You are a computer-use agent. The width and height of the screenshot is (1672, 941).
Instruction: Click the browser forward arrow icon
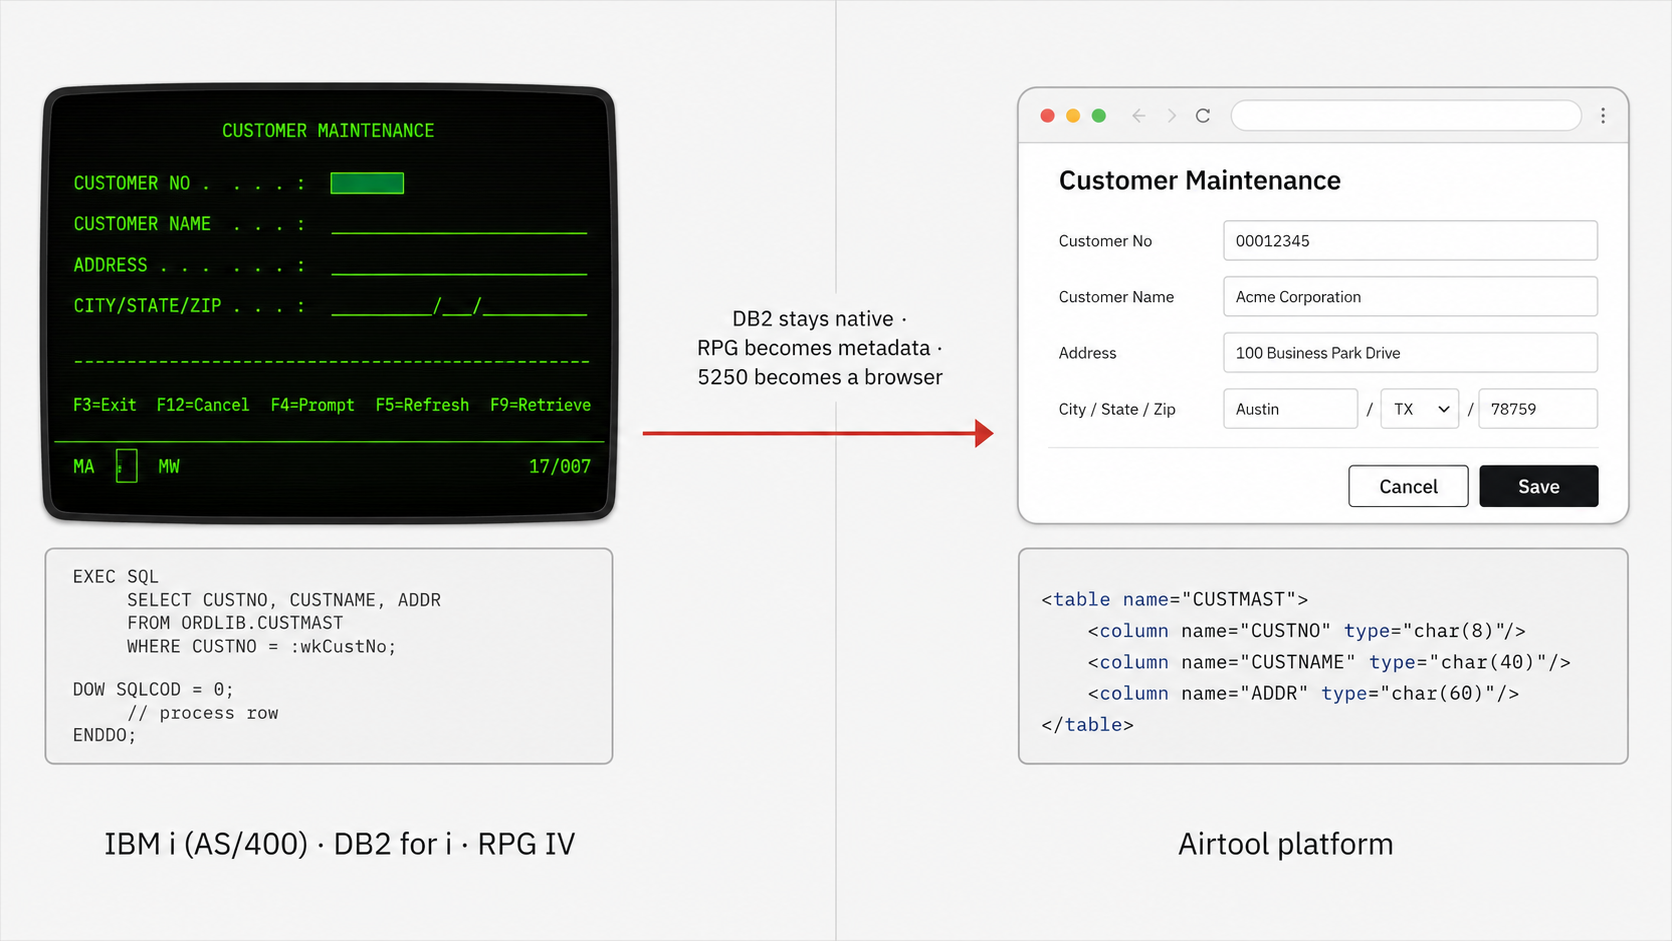coord(1171,116)
